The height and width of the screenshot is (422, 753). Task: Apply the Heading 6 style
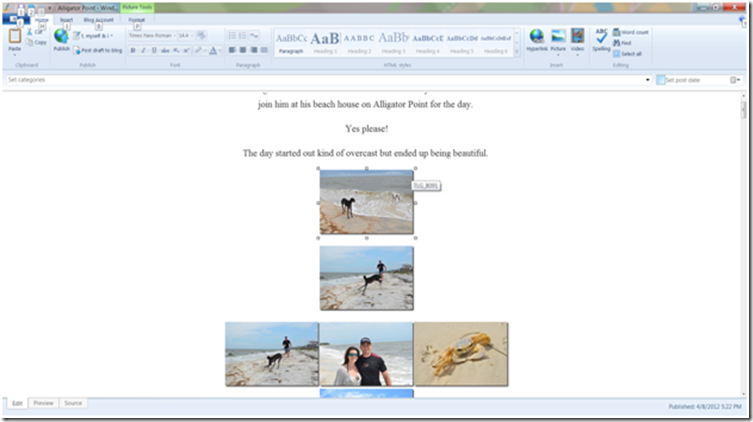pyautogui.click(x=496, y=43)
